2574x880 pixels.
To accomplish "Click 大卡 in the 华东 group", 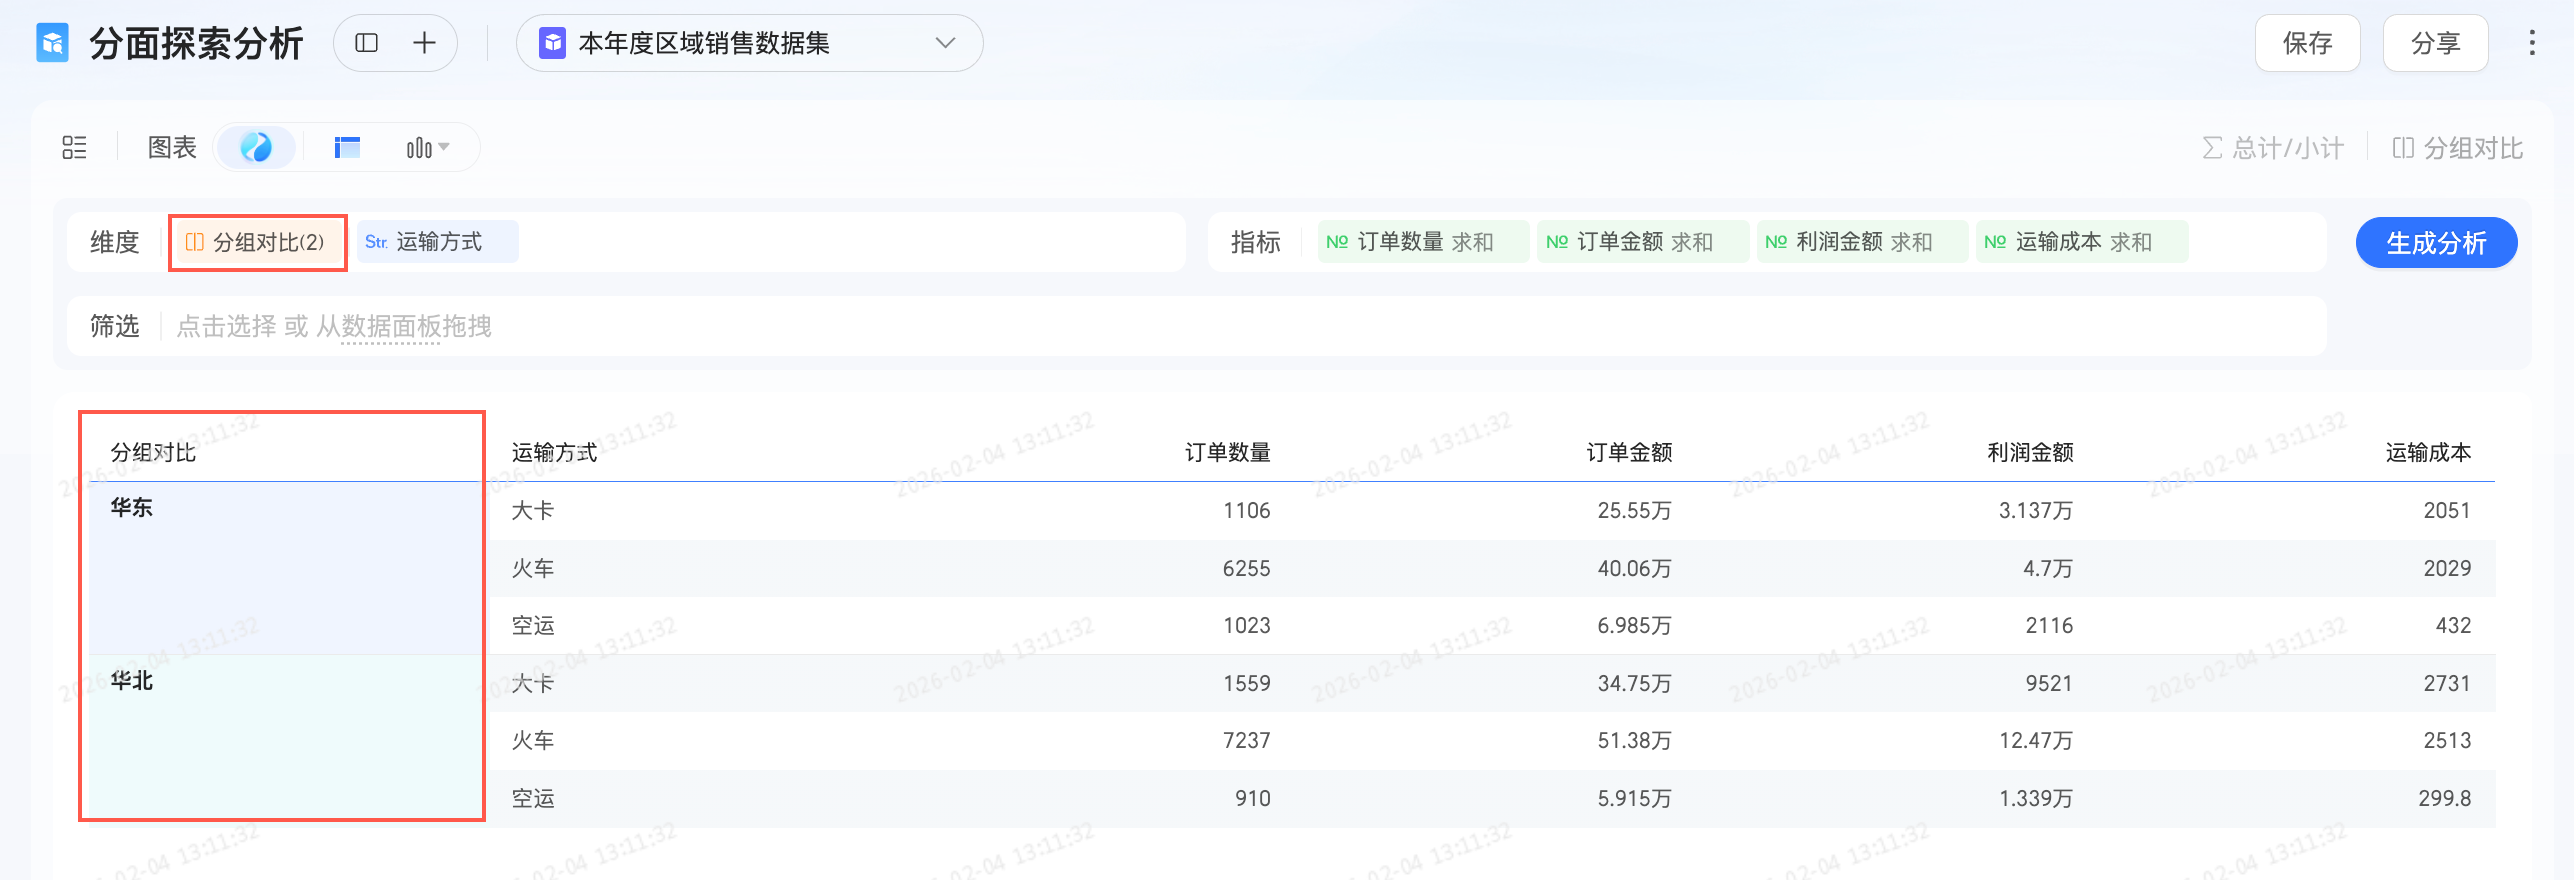I will tap(533, 511).
